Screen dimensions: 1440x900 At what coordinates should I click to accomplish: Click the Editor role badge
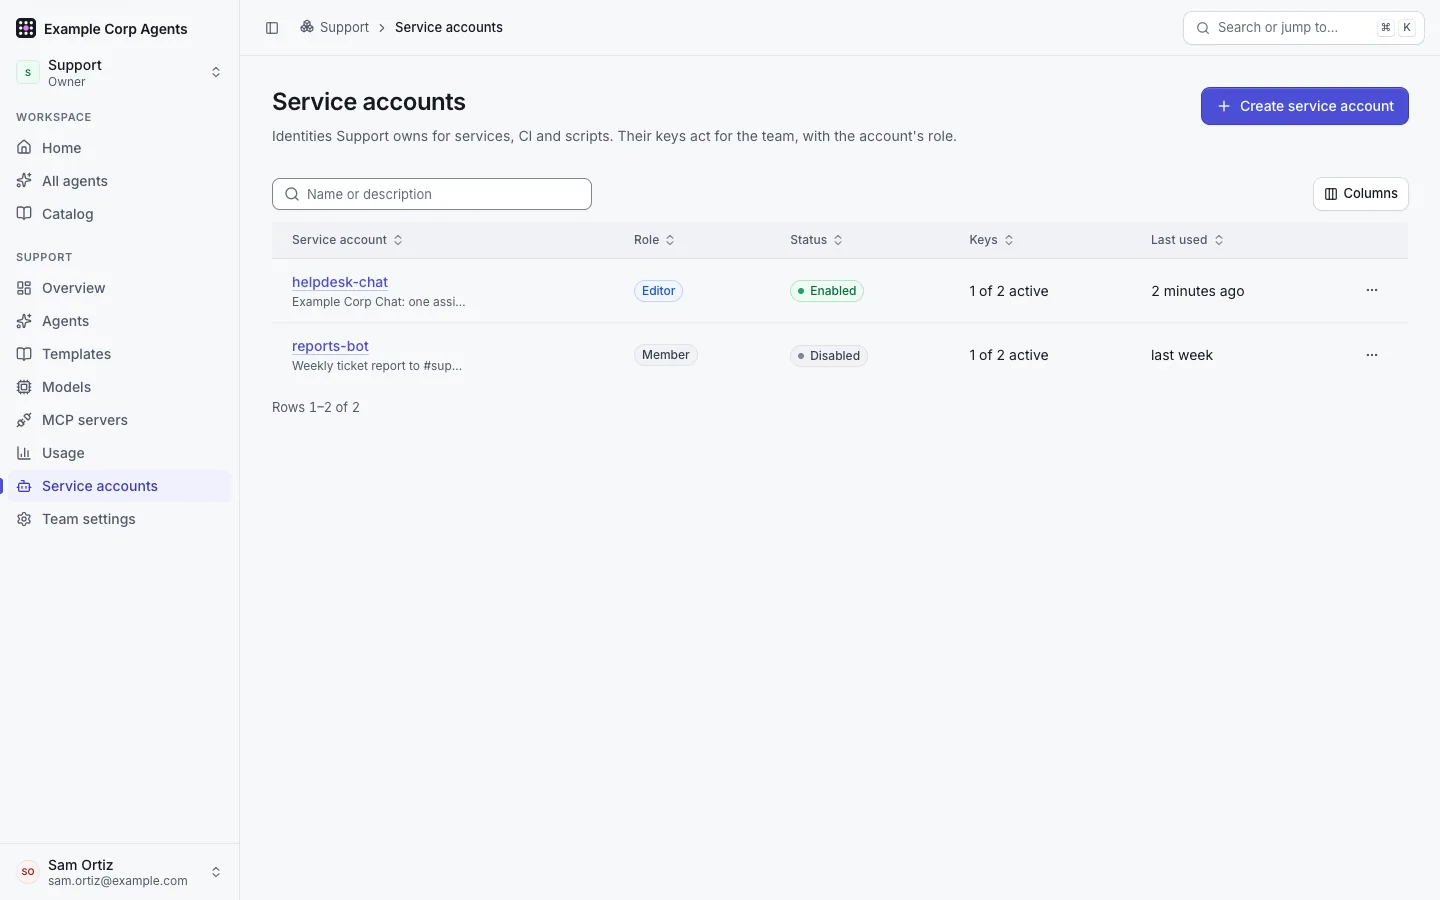point(658,291)
